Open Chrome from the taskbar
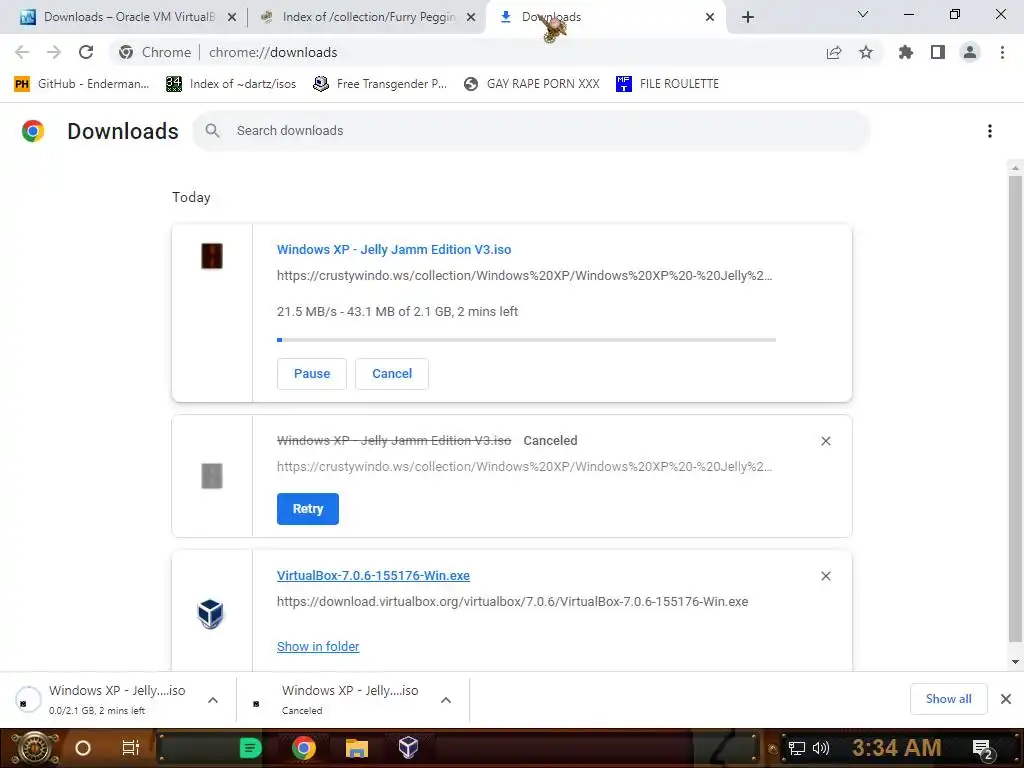This screenshot has width=1024, height=768. (x=304, y=748)
